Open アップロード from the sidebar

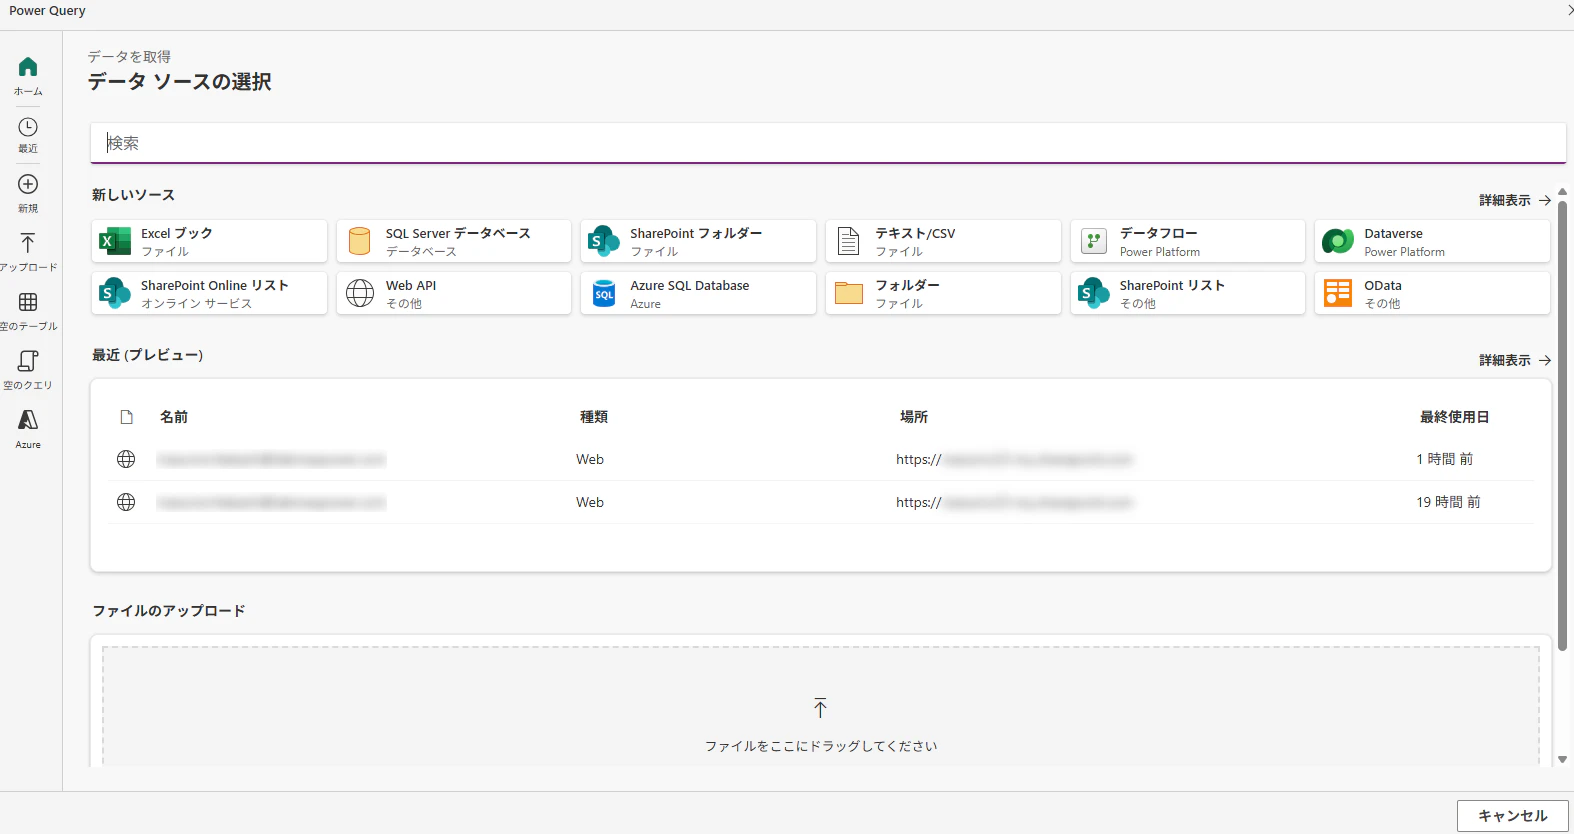click(x=28, y=252)
